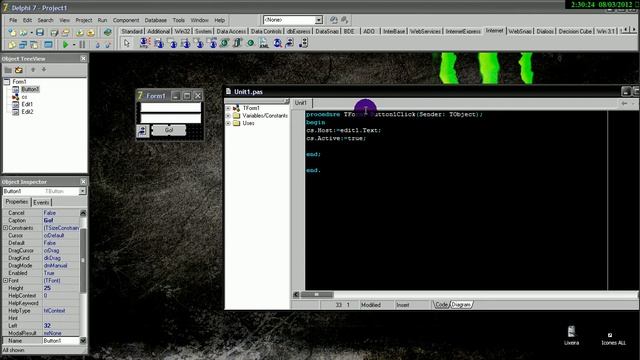Select the cs item in Object TreeView
The width and height of the screenshot is (640, 360).
(24, 97)
